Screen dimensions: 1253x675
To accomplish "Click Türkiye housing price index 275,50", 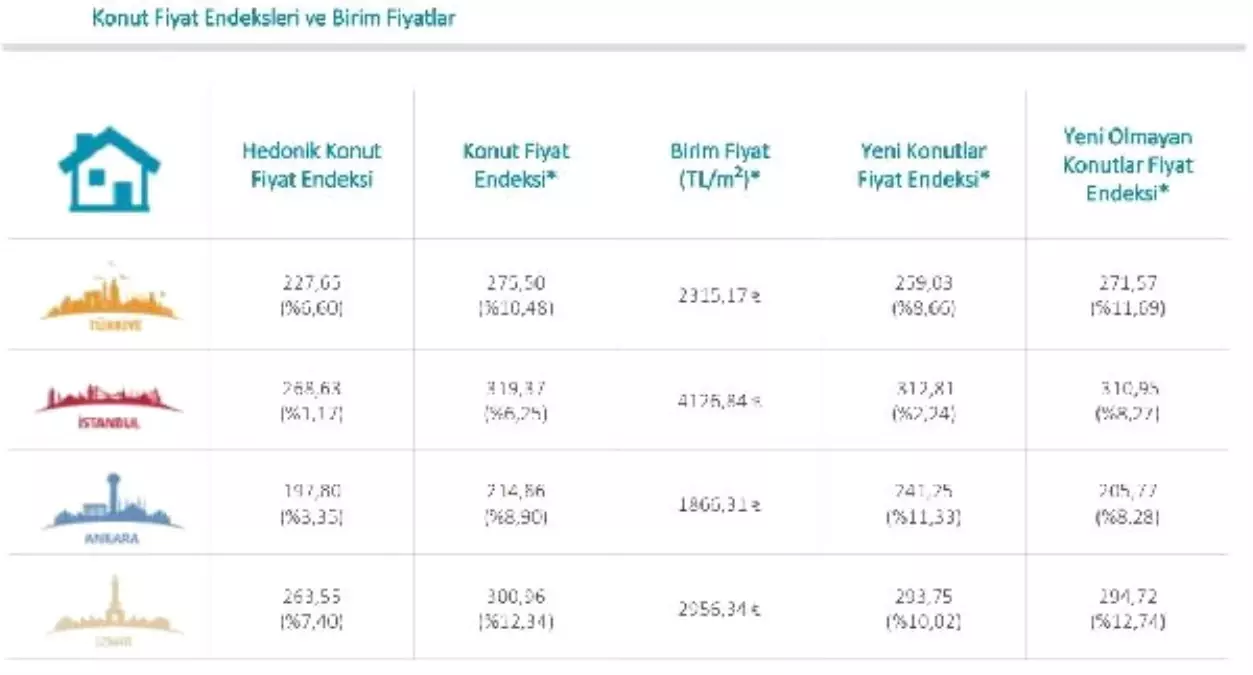I will coord(516,285).
